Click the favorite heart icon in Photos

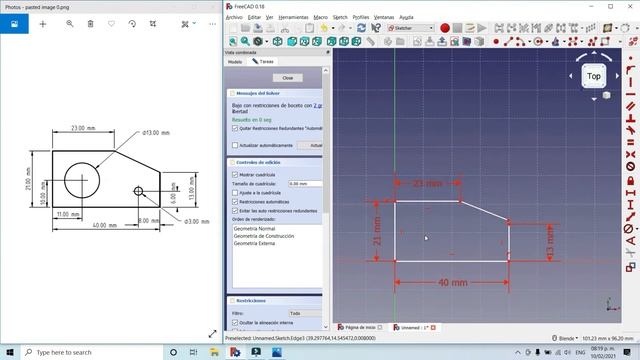111,24
